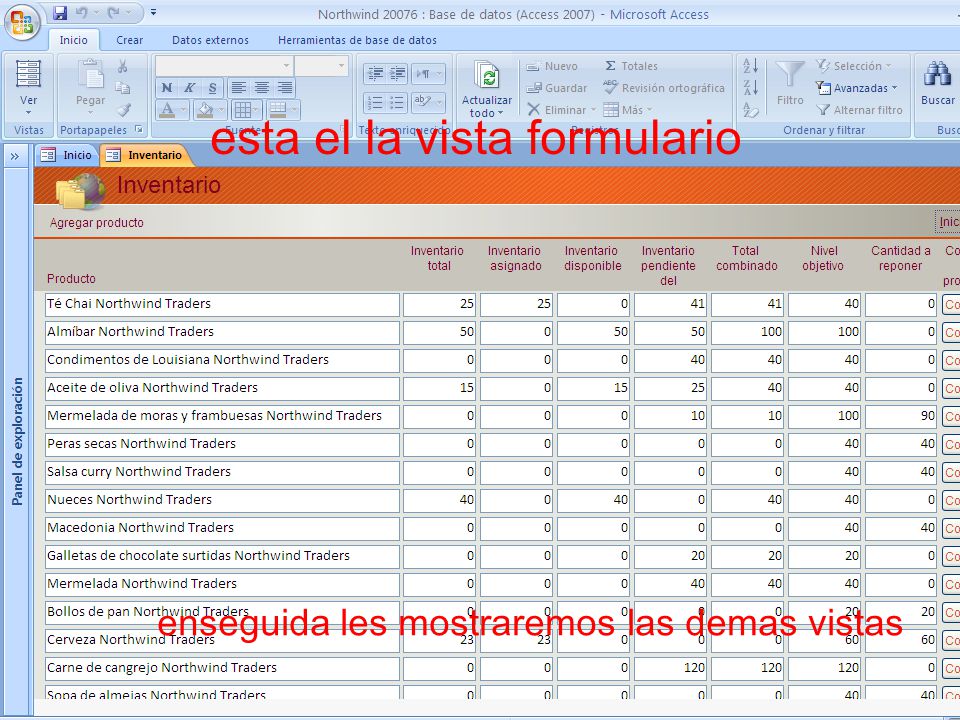960x720 pixels.
Task: Toggle bold N formatting
Action: point(167,88)
